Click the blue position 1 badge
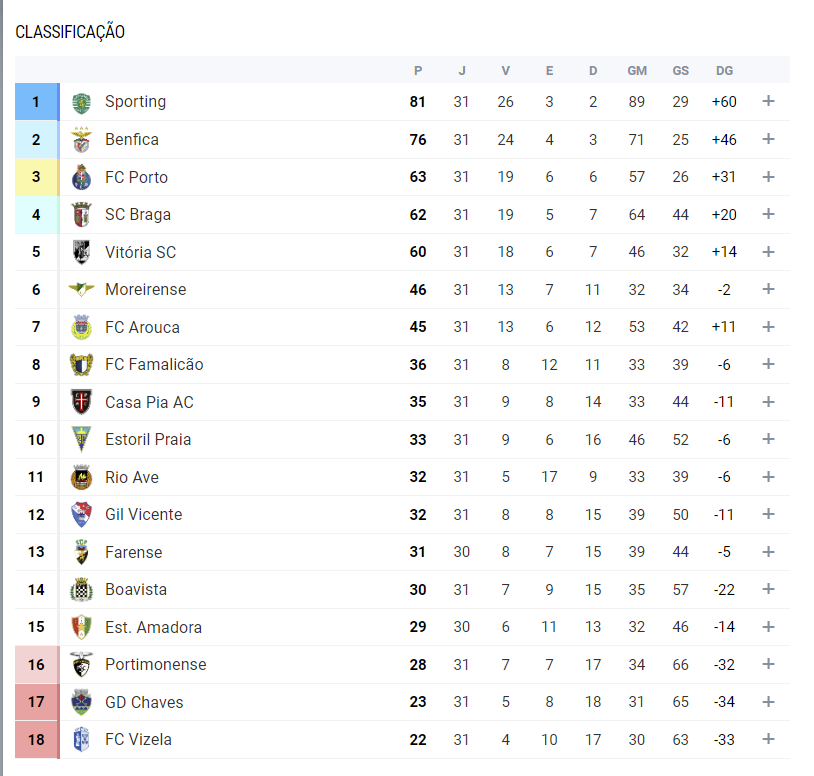The image size is (814, 776). click(x=36, y=102)
